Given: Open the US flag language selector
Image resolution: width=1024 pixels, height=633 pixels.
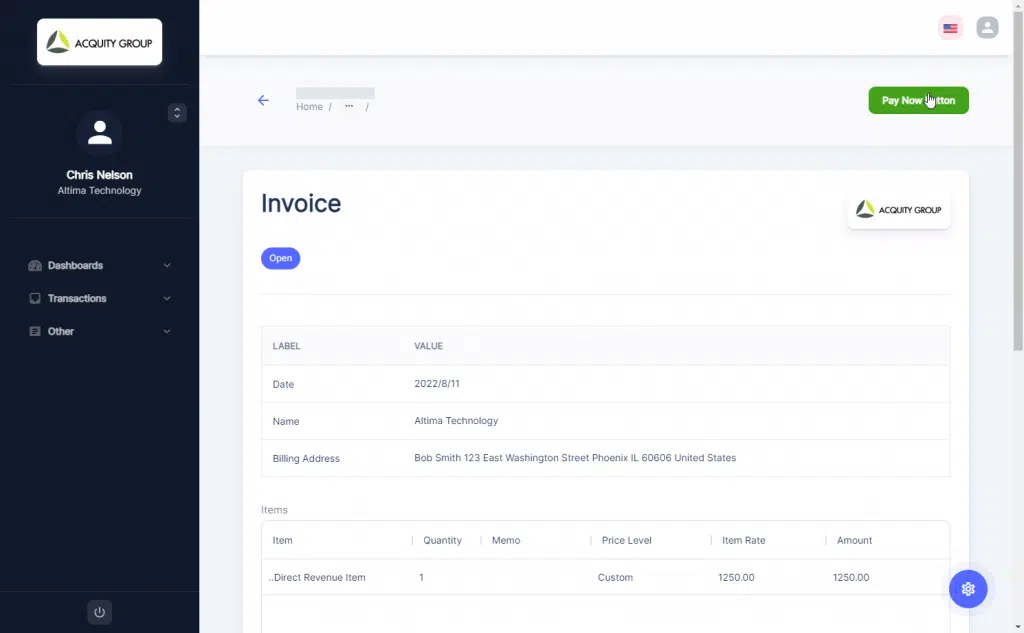Looking at the screenshot, I should click(950, 28).
